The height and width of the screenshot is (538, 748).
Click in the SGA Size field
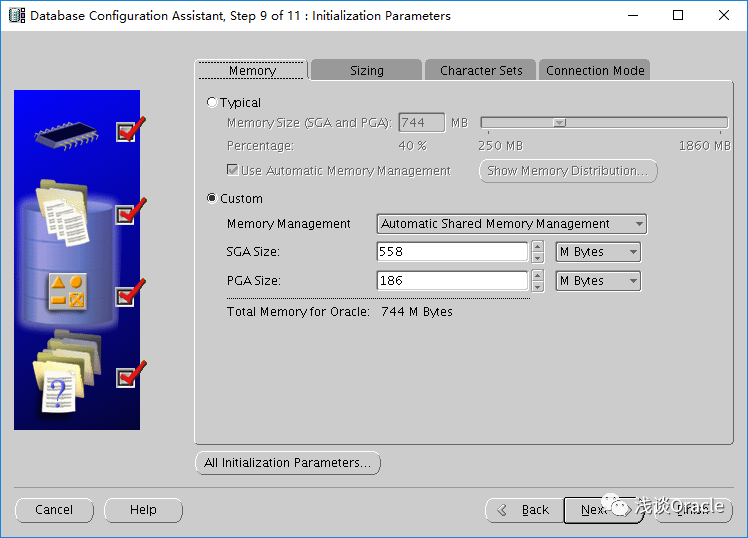tap(452, 252)
